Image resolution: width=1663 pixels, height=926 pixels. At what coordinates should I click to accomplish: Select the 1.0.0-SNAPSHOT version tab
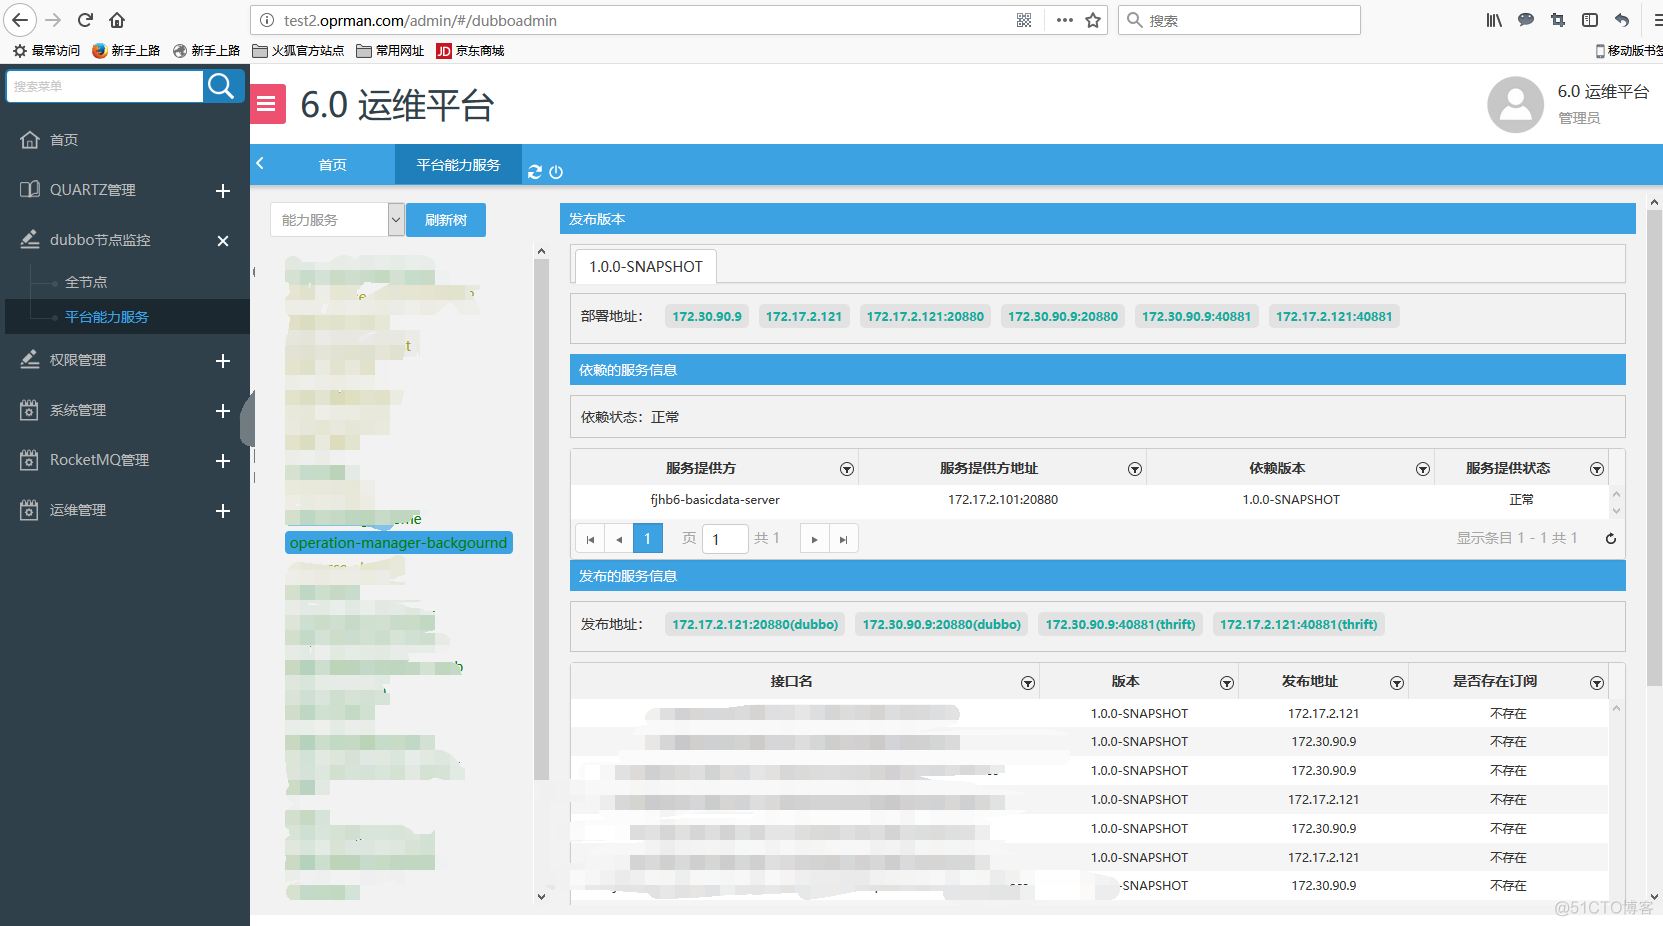coord(646,267)
